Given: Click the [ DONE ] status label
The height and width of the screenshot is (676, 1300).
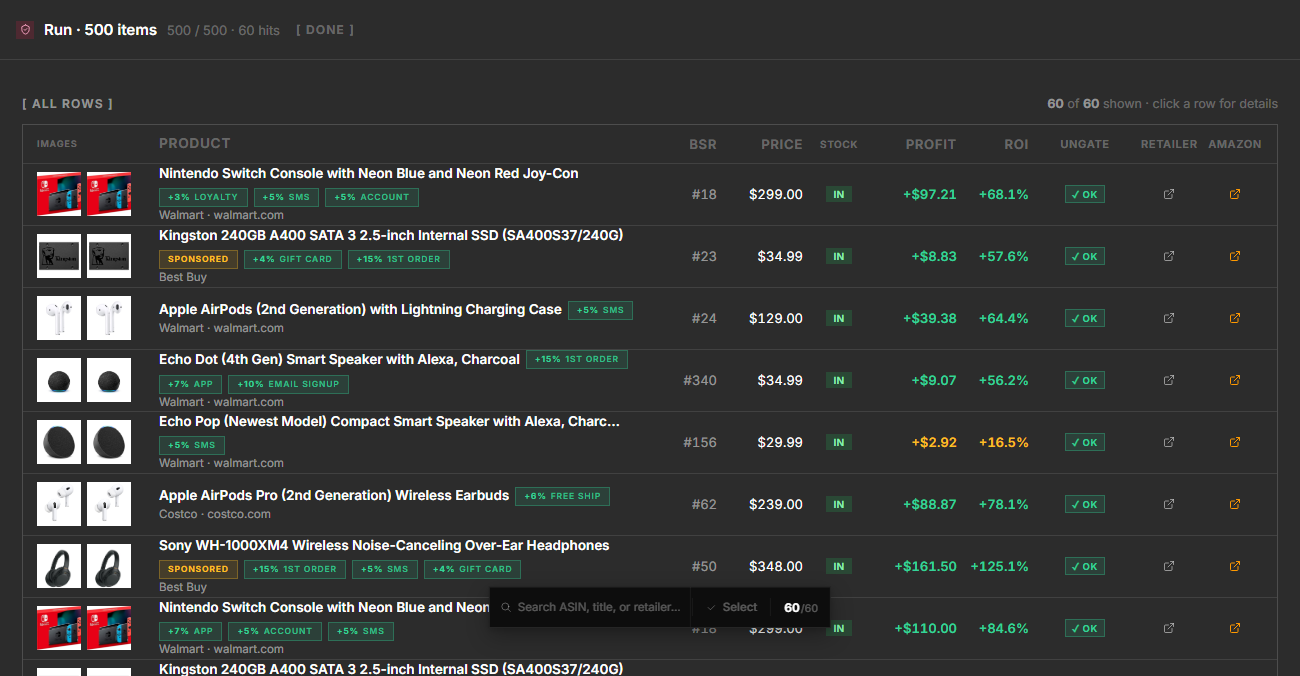Looking at the screenshot, I should click(325, 30).
